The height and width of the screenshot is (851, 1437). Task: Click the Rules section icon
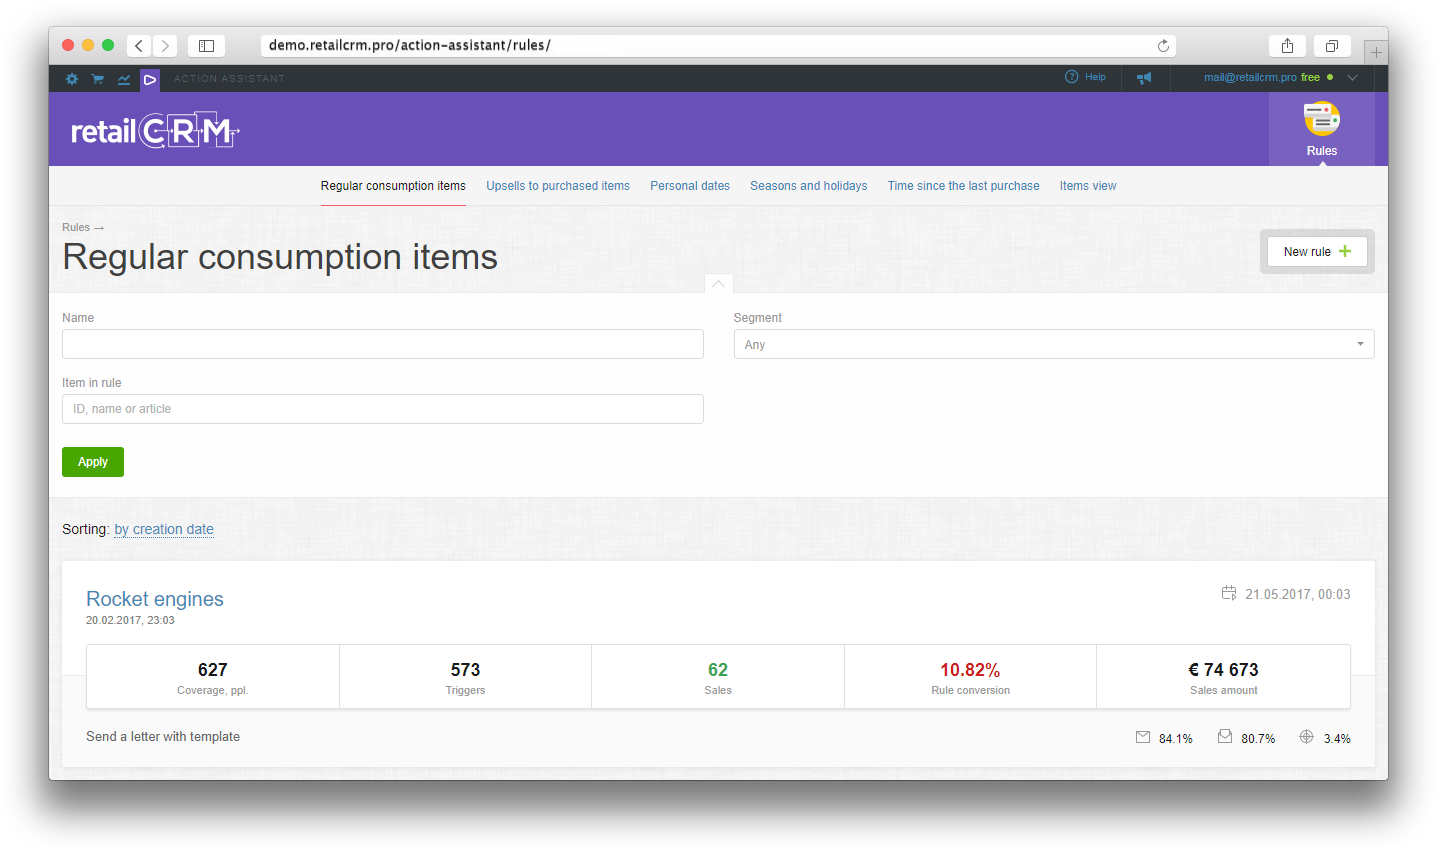pyautogui.click(x=1322, y=119)
